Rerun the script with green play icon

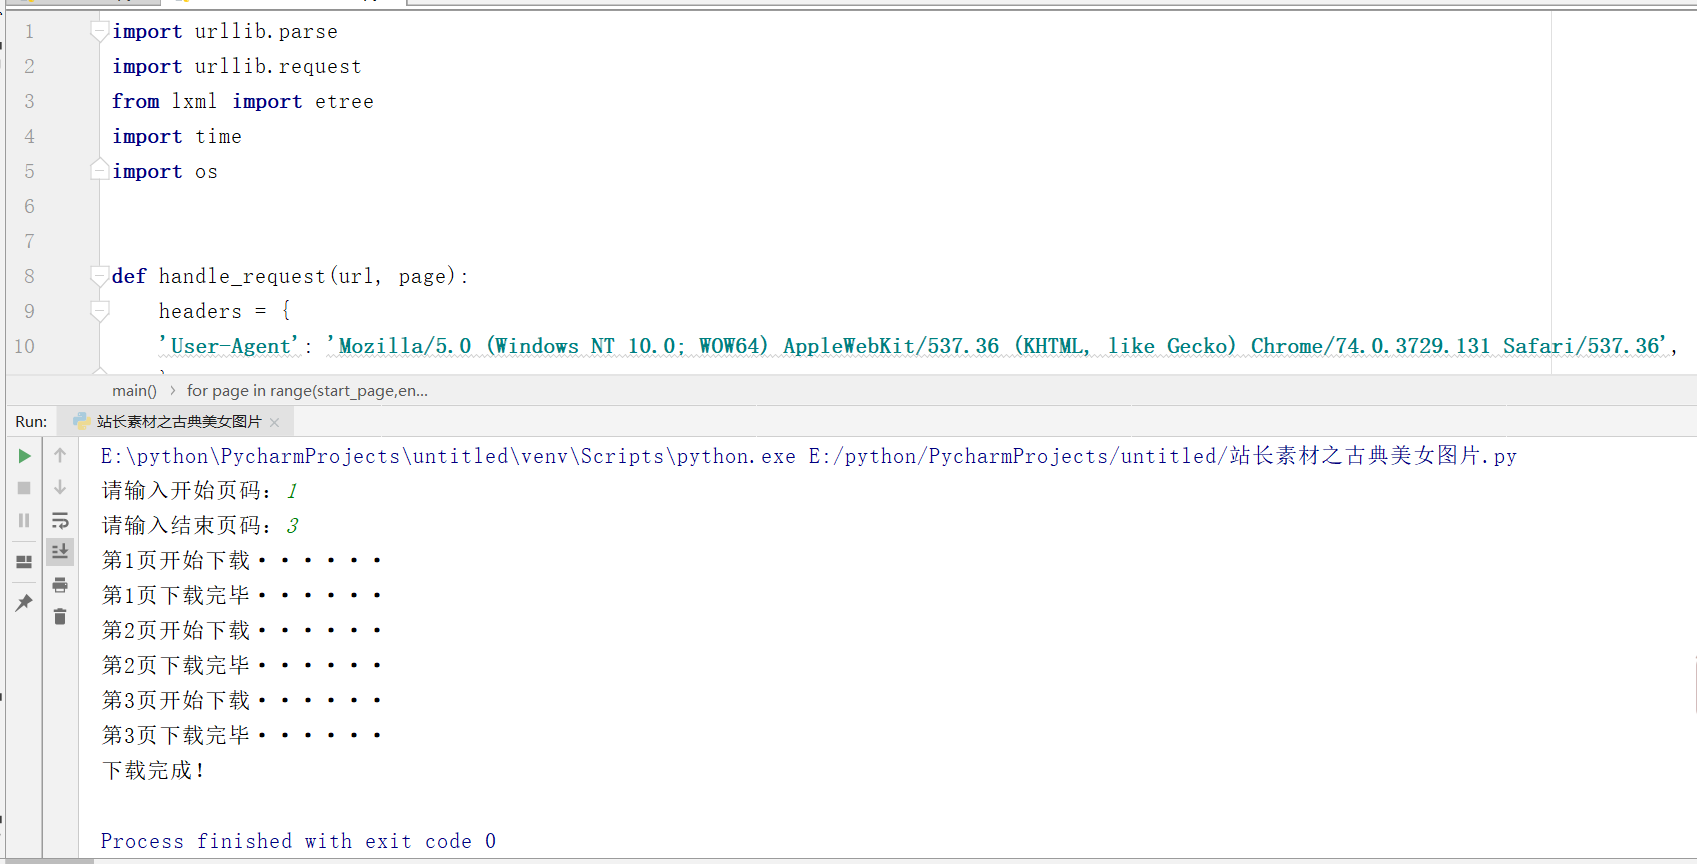click(24, 456)
